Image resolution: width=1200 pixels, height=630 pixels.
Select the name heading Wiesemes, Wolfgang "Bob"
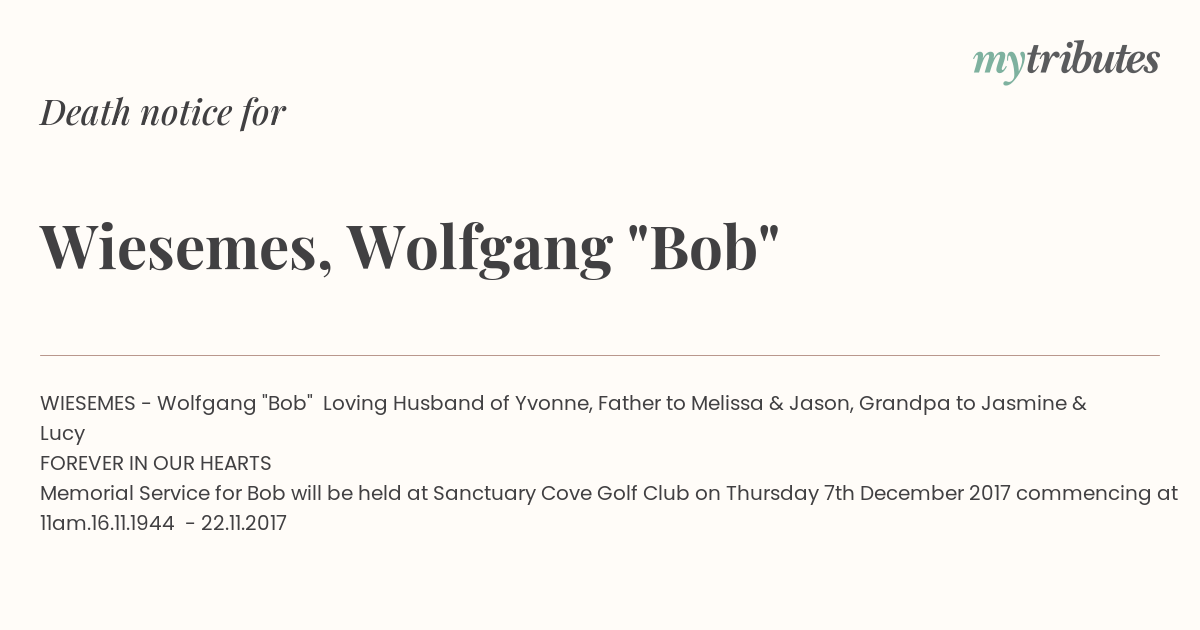(410, 246)
